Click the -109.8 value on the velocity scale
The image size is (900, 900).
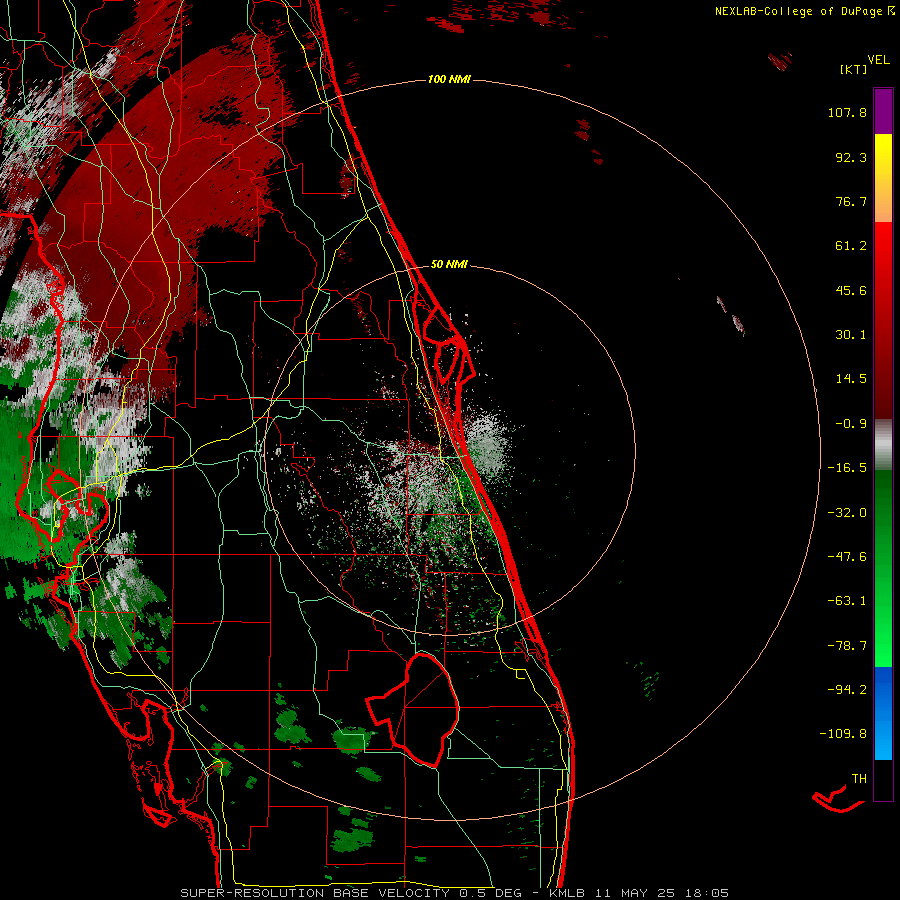843,734
